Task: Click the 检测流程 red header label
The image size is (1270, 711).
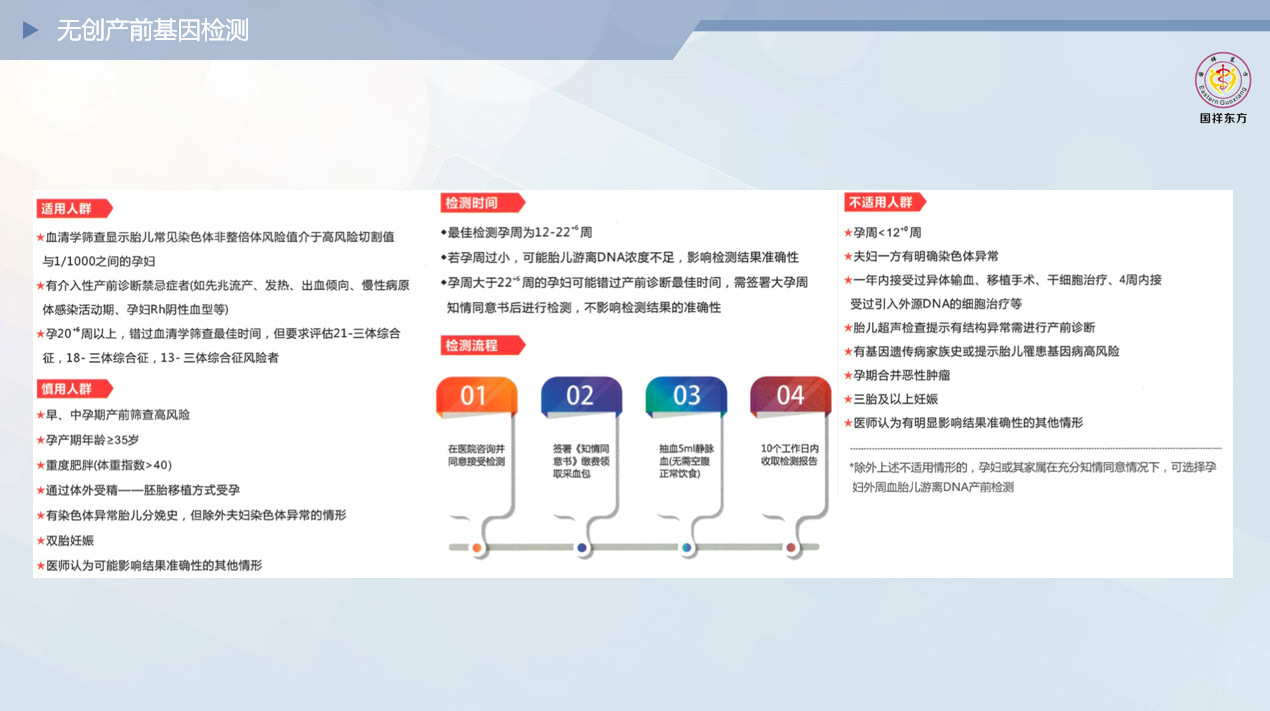Action: click(x=481, y=345)
